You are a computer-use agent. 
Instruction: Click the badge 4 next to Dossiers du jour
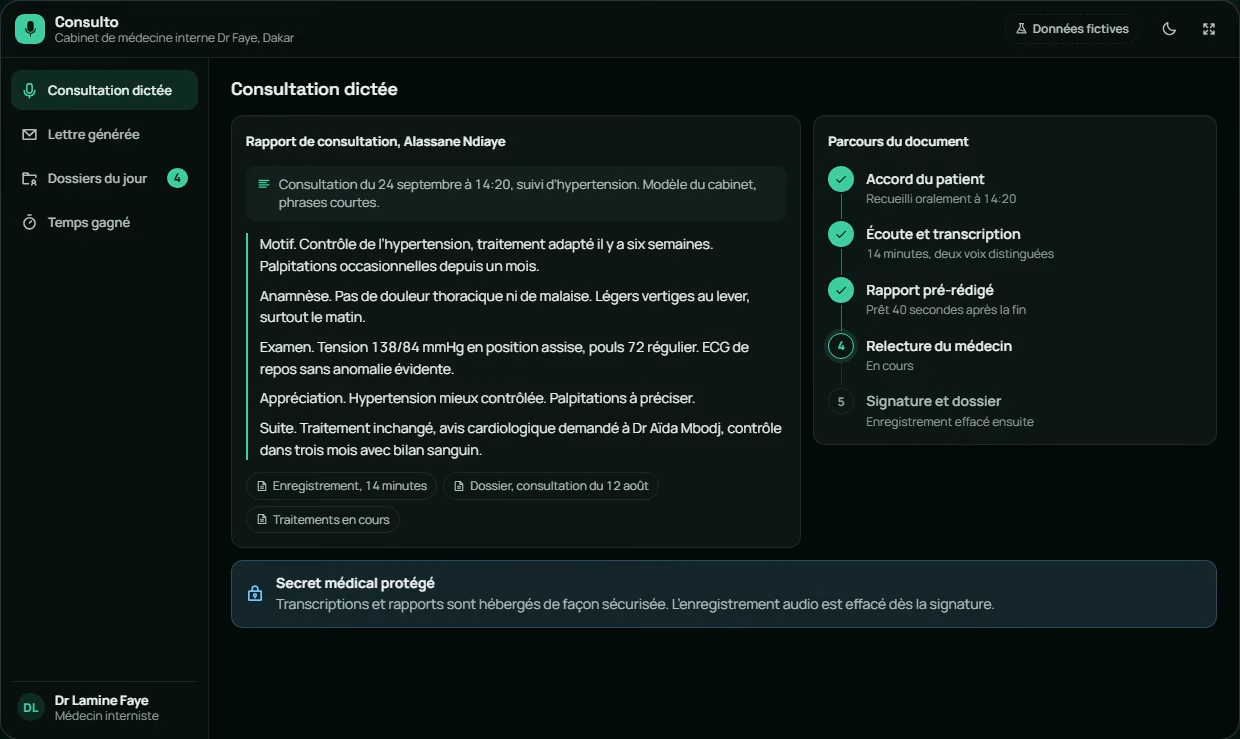click(x=177, y=178)
